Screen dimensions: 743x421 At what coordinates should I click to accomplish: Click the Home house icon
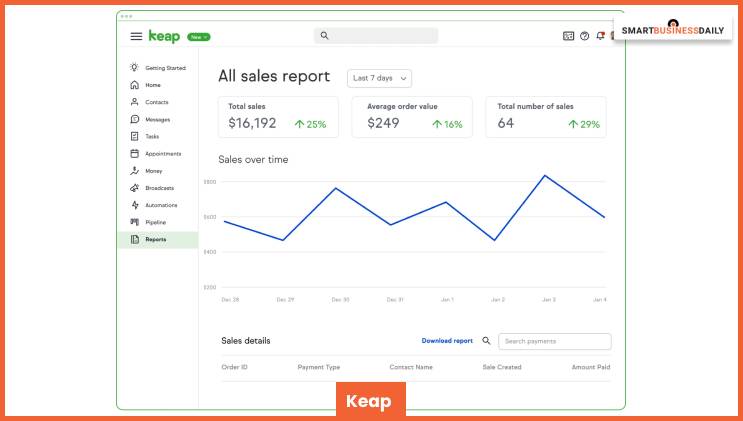pyautogui.click(x=135, y=85)
